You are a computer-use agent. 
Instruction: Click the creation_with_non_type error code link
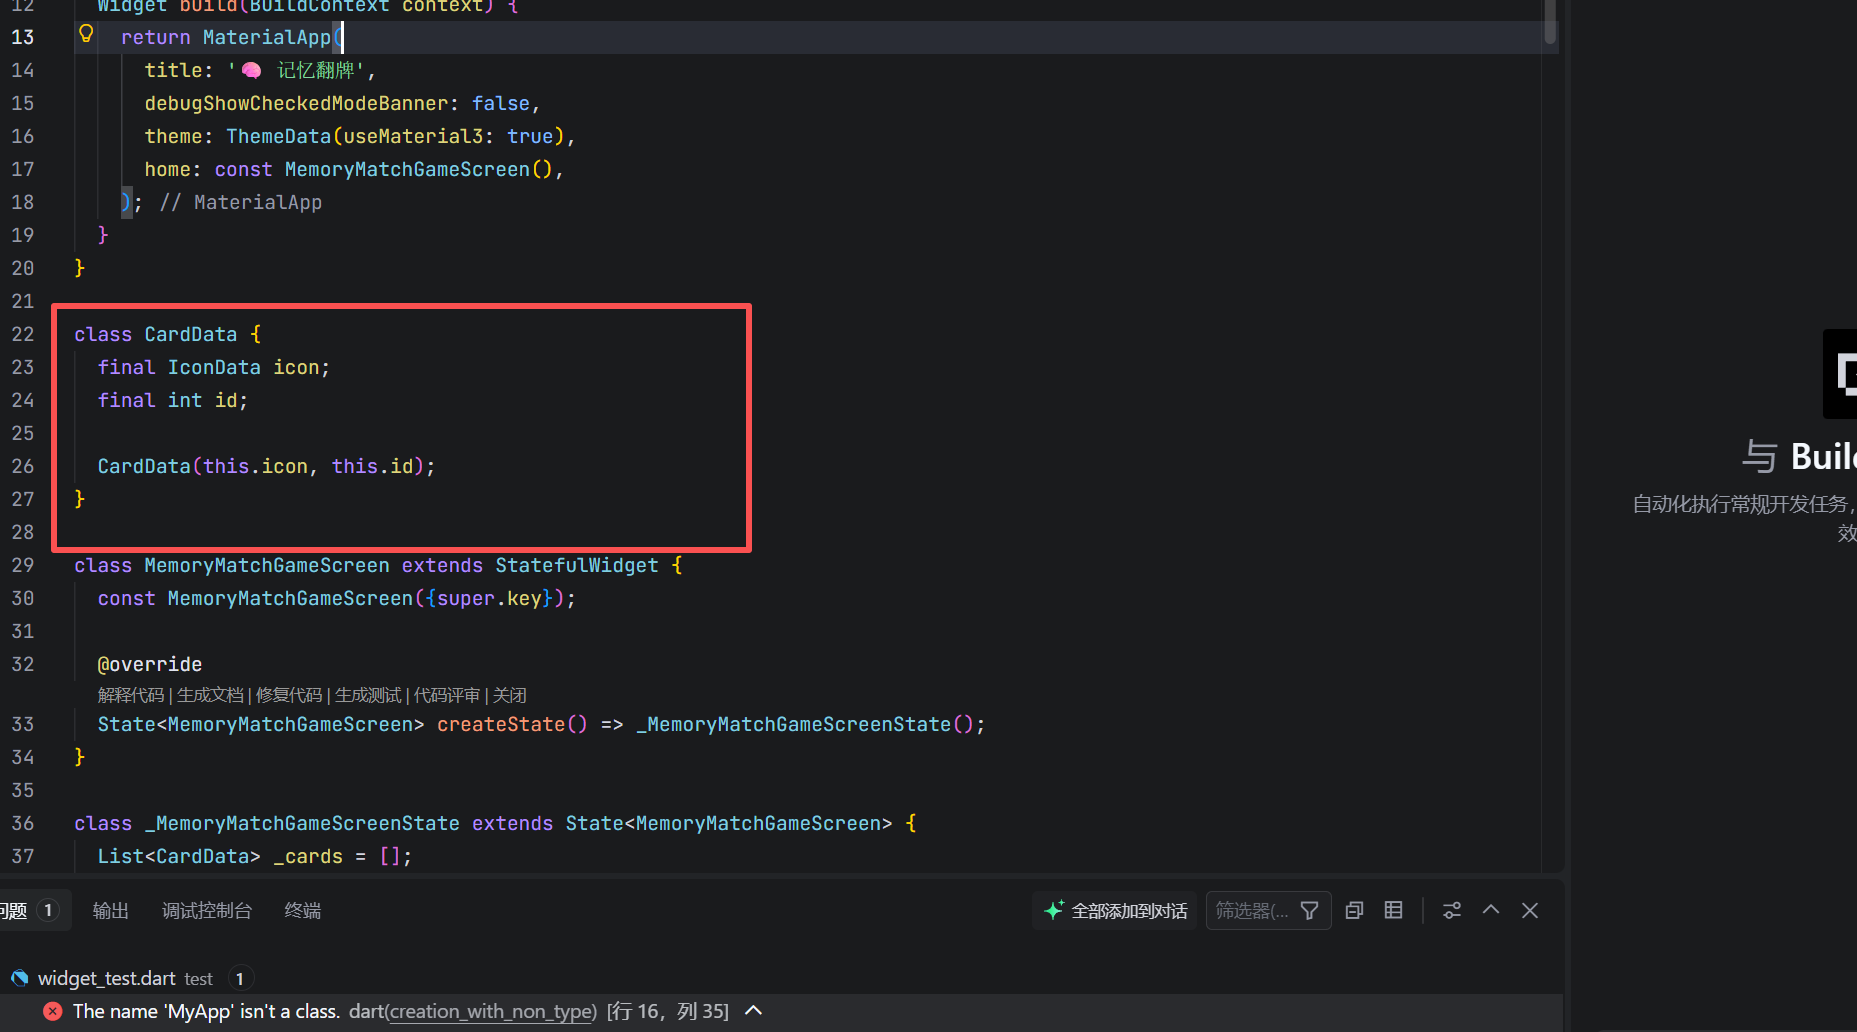coord(490,1011)
